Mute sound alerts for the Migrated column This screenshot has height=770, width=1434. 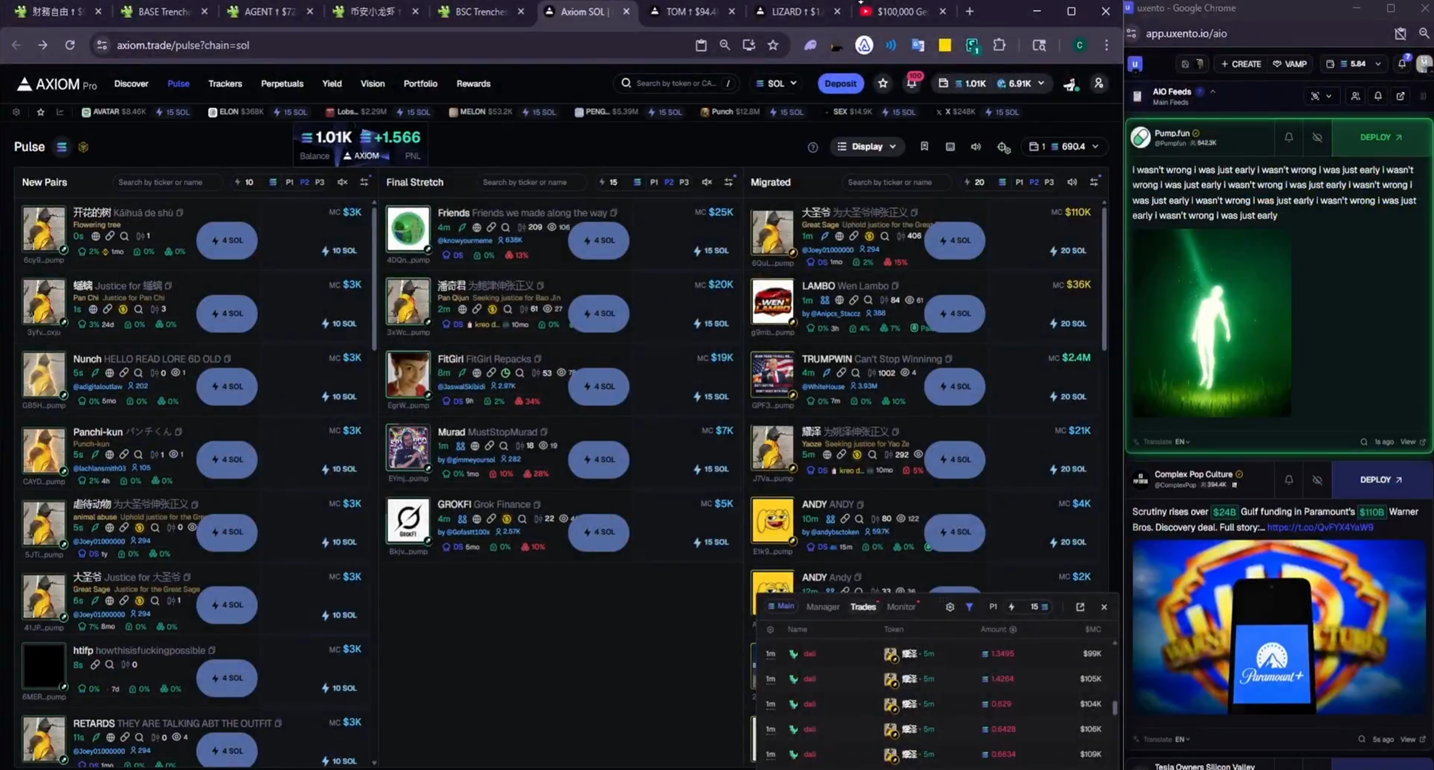[x=1072, y=183]
